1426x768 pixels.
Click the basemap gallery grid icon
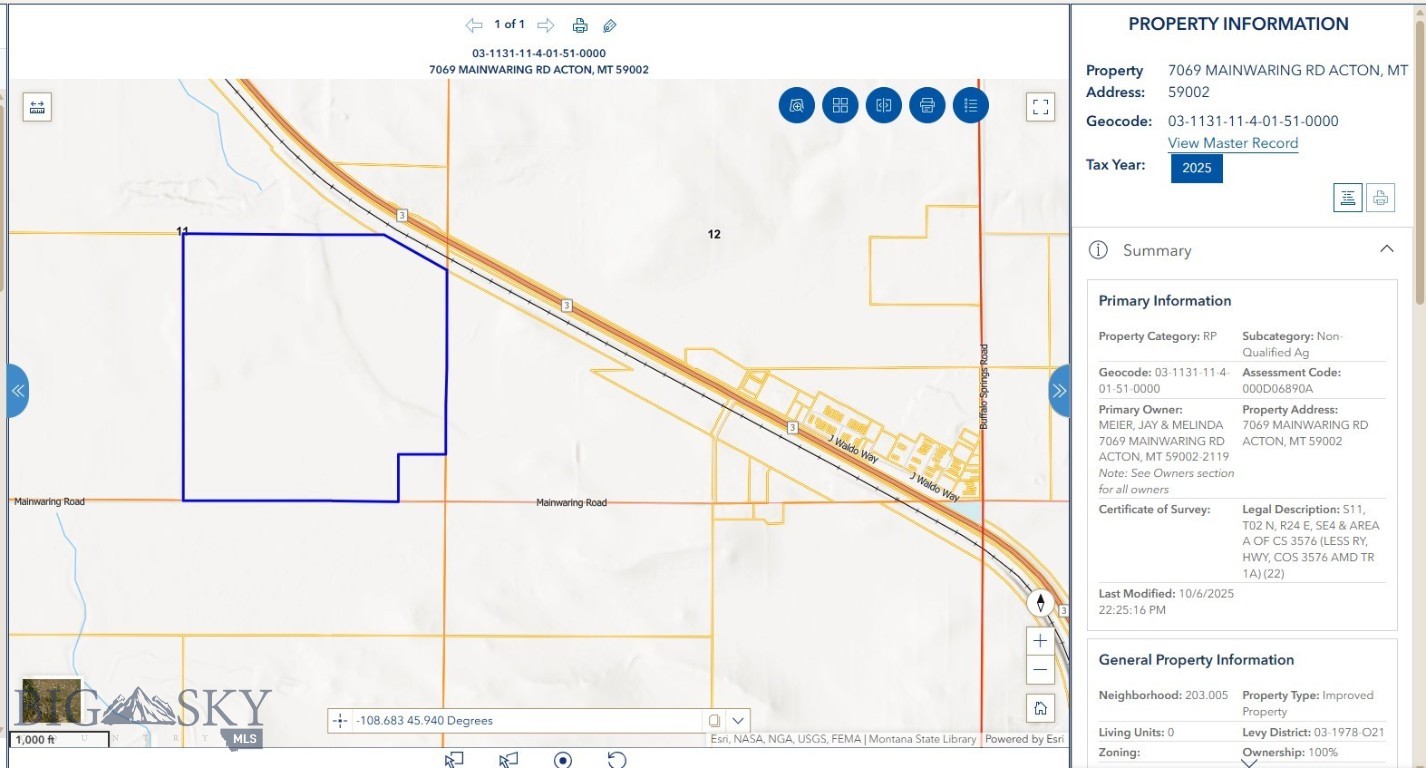(840, 105)
